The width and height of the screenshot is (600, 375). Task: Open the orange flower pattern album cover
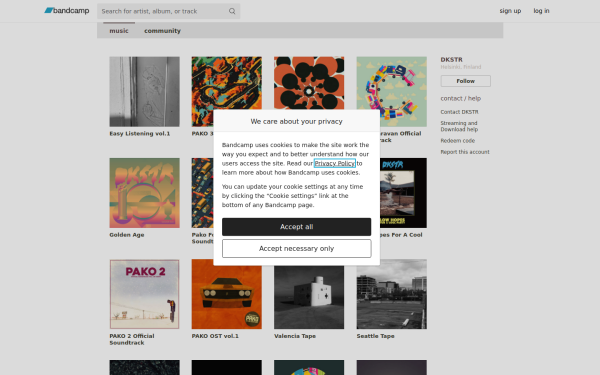[x=309, y=83]
